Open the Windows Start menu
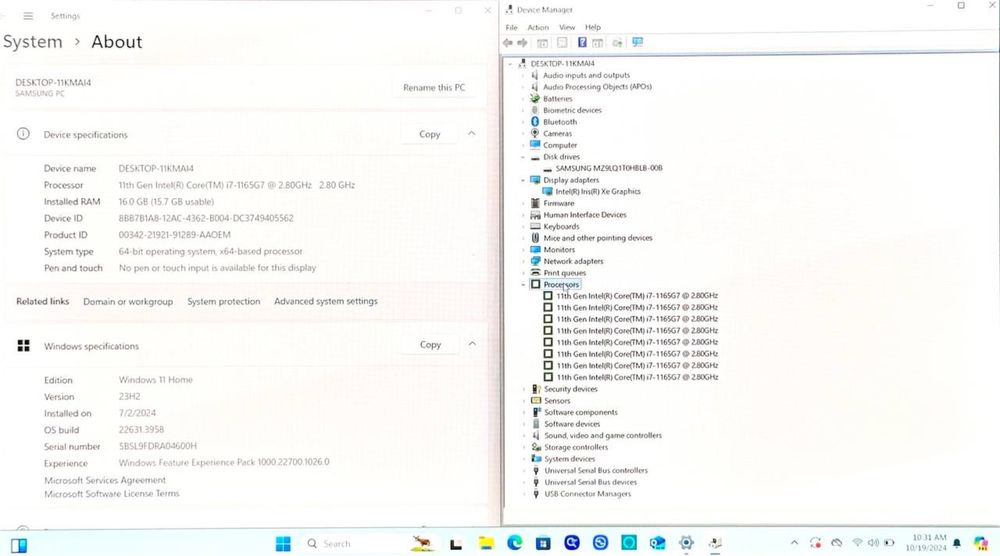Screen dimensions: 1000x556 pyautogui.click(x=283, y=543)
